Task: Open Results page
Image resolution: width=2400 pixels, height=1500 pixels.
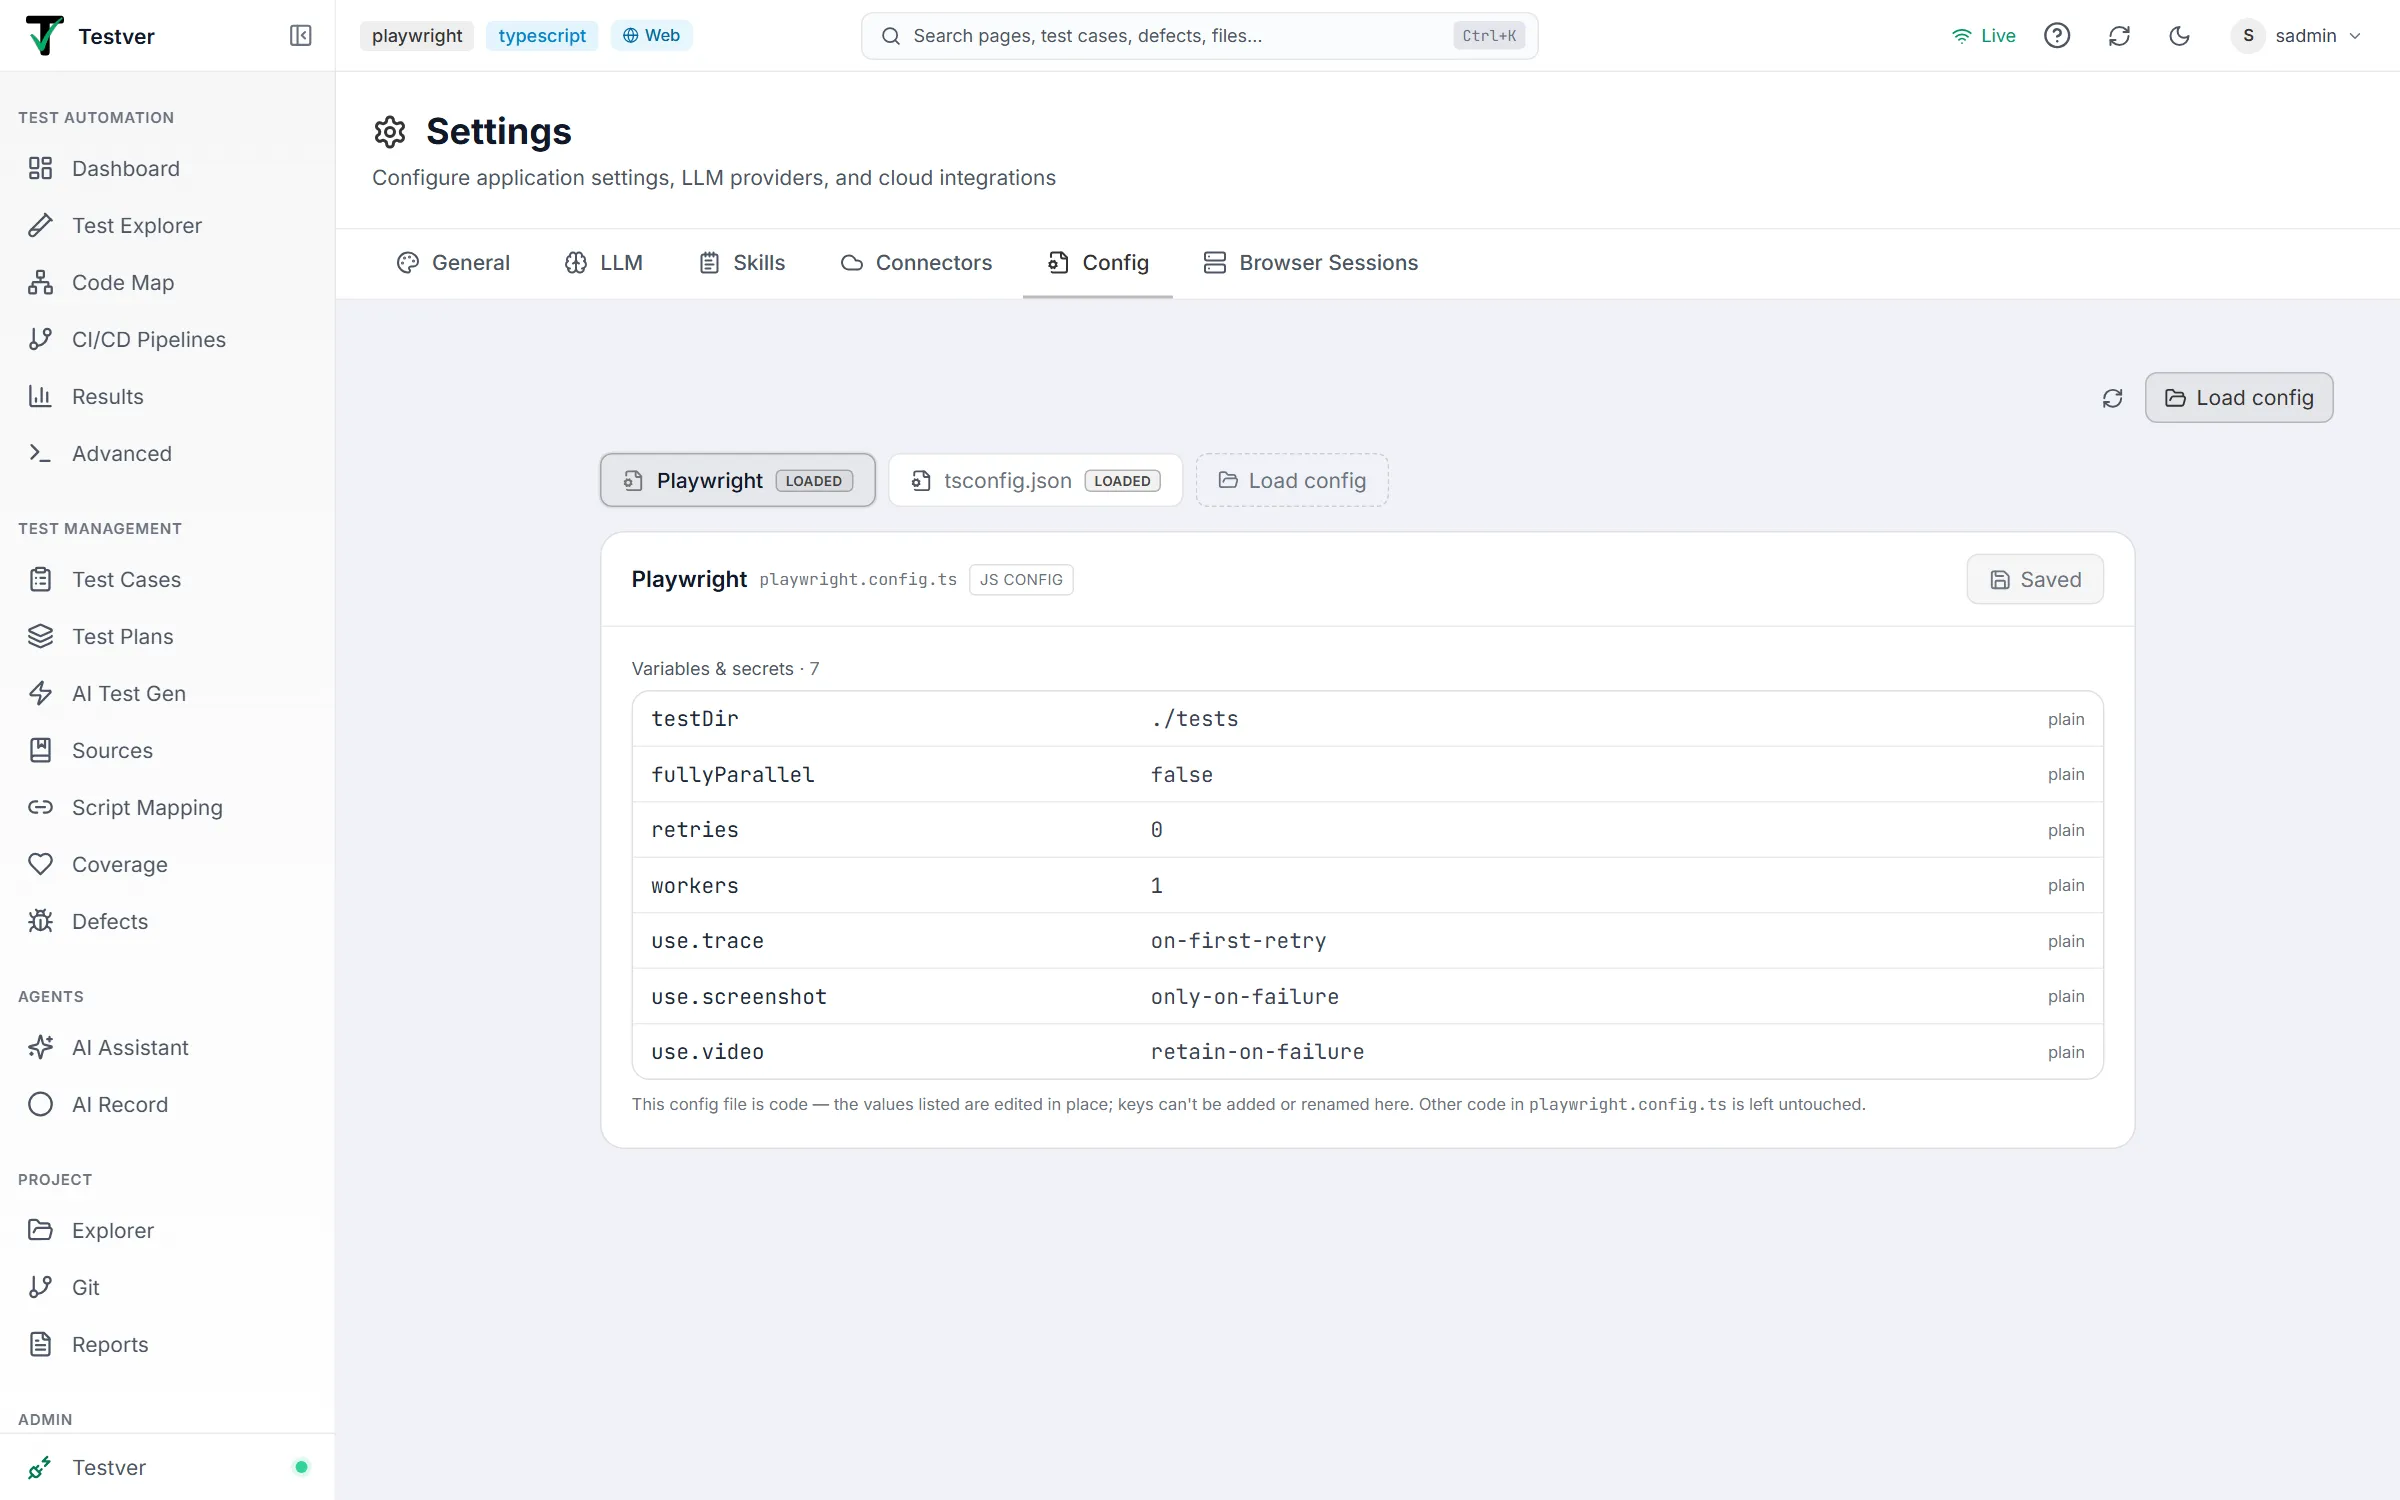Action: pos(167,396)
